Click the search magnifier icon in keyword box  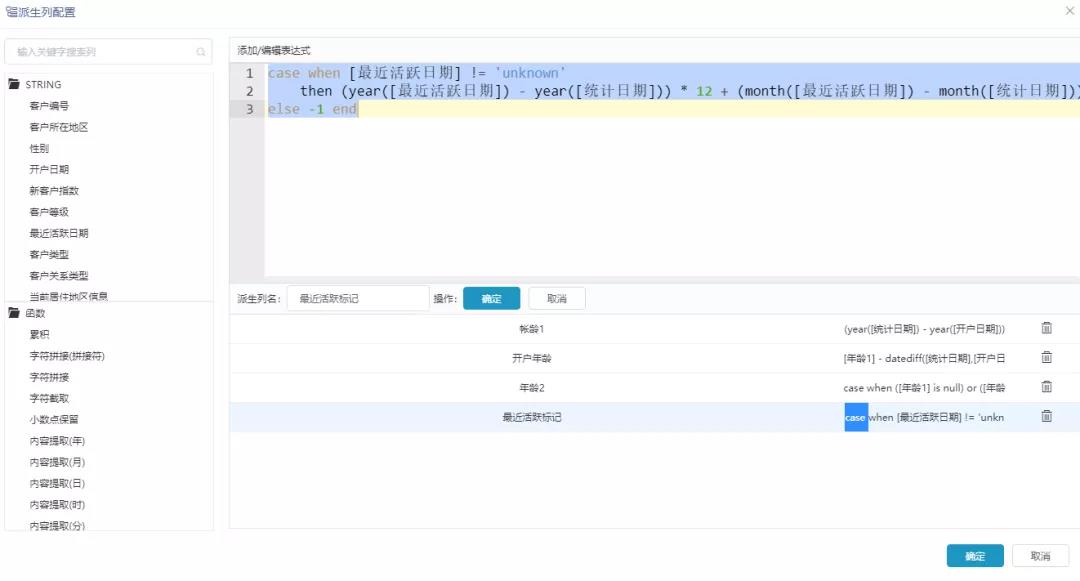pos(200,52)
